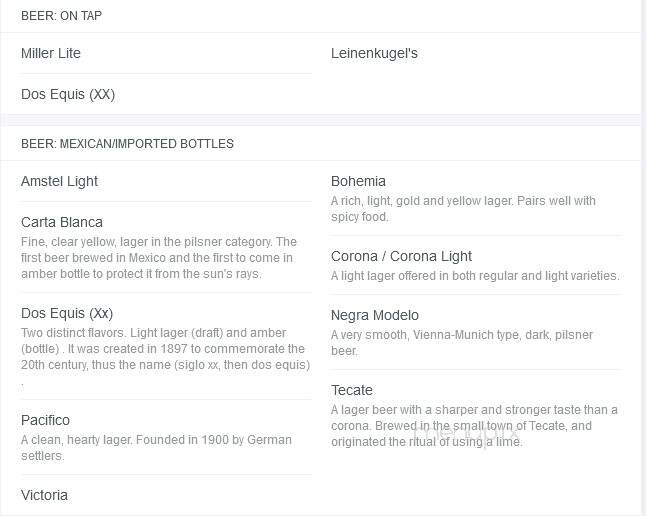Select the Miller Lite tap beer

[51, 53]
